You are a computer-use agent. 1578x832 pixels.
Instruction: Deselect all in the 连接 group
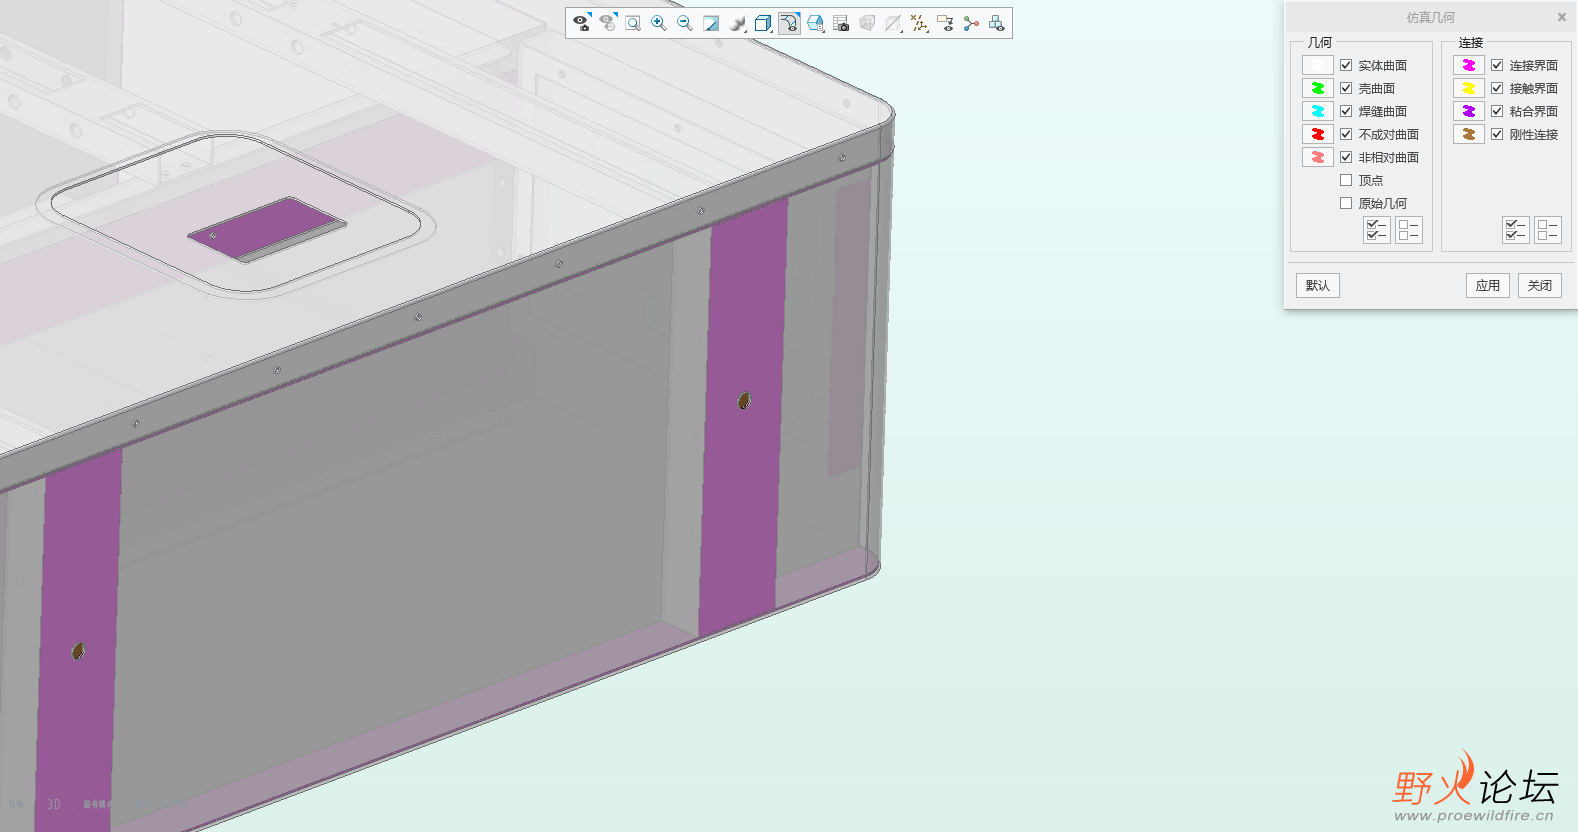[x=1548, y=230]
